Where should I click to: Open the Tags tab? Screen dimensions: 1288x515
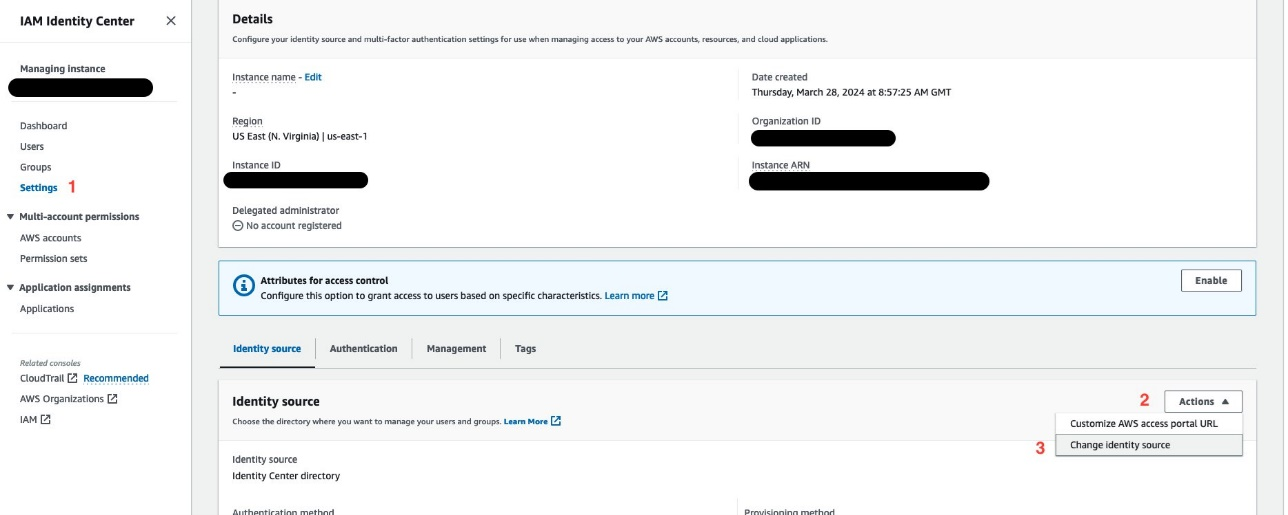point(525,349)
